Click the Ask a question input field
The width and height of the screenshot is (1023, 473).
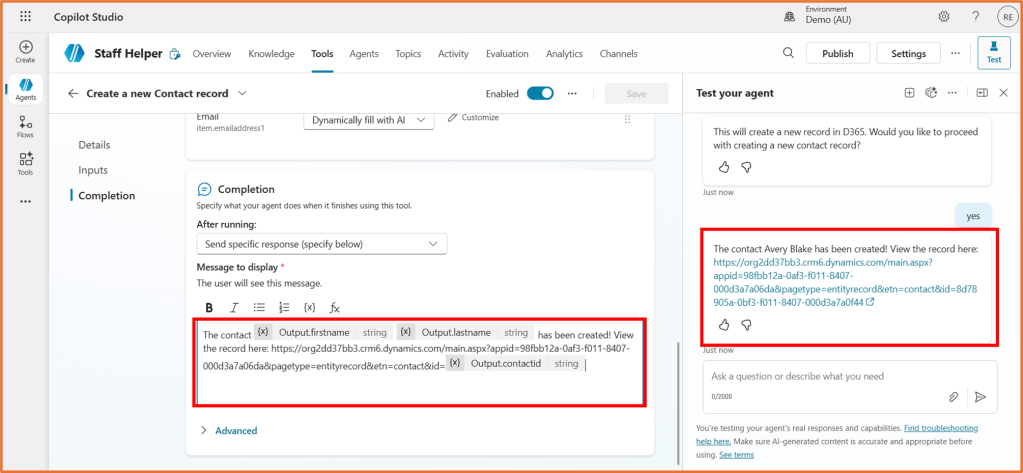820,377
